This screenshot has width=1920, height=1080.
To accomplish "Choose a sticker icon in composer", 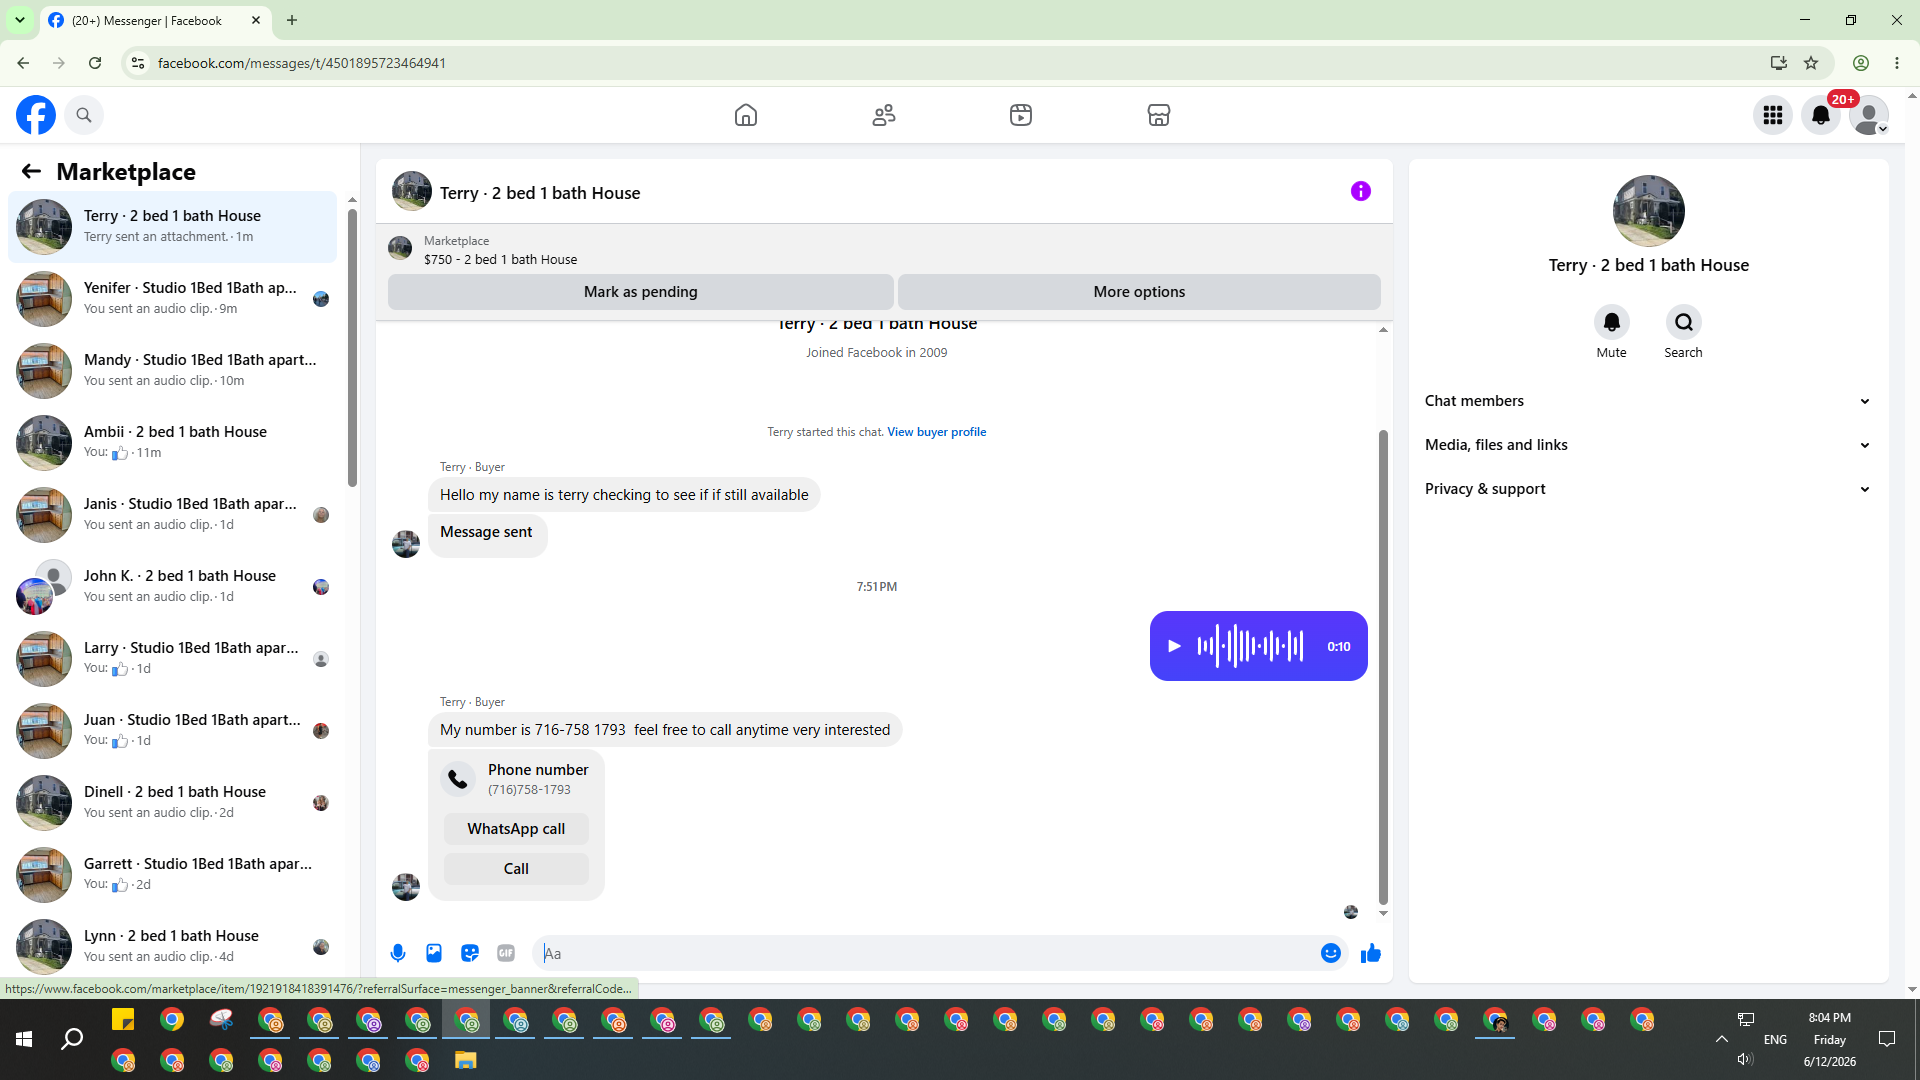I will (x=470, y=953).
